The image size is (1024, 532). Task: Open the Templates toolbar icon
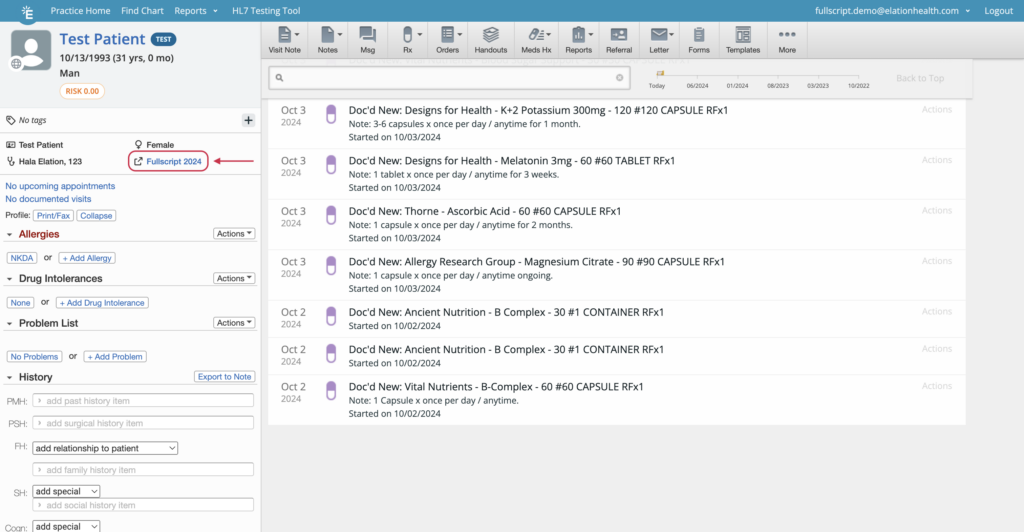point(743,39)
